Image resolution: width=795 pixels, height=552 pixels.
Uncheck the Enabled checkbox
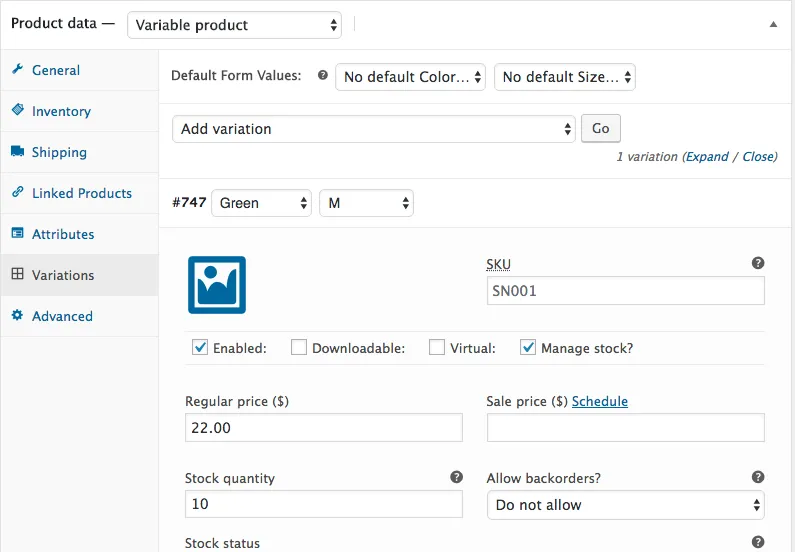pyautogui.click(x=200, y=348)
